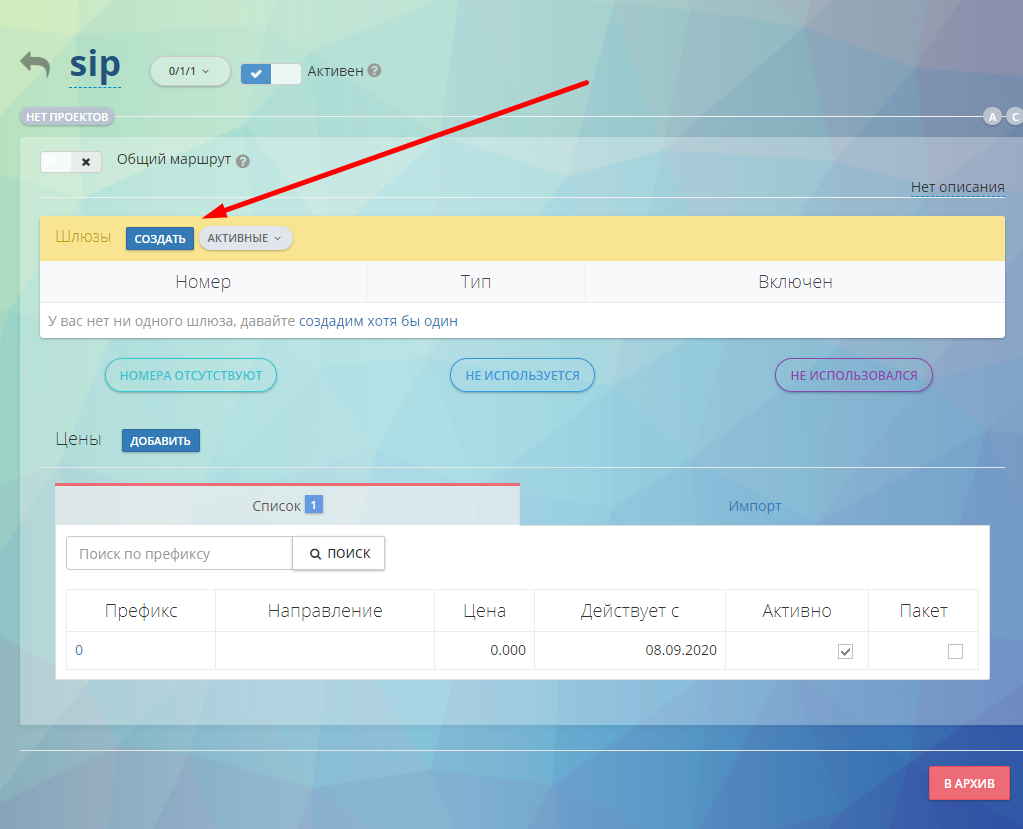This screenshot has height=829, width=1023.
Task: Click help icon beside Общий маршрут
Action: (242, 160)
